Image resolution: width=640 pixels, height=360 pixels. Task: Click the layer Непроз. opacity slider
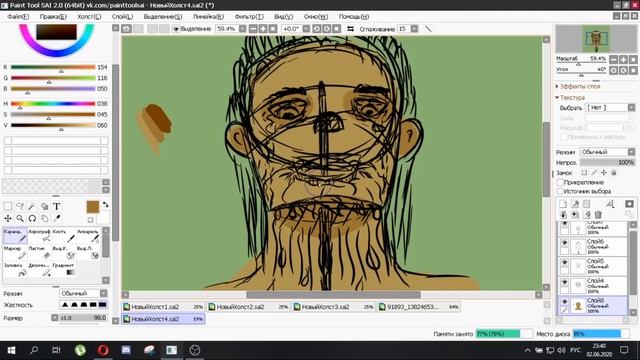pyautogui.click(x=607, y=162)
